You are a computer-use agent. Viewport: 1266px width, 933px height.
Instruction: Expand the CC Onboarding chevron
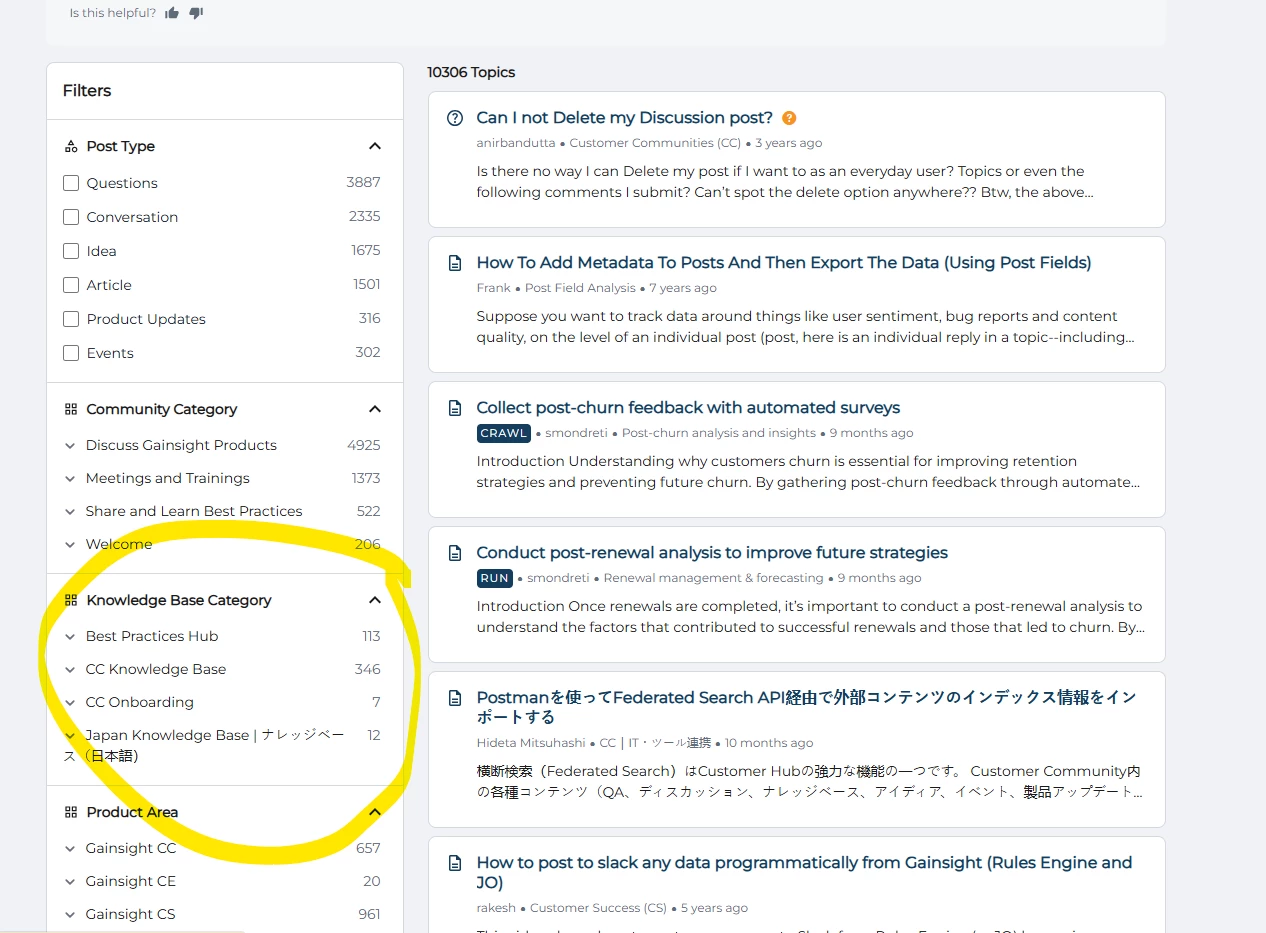pos(70,703)
